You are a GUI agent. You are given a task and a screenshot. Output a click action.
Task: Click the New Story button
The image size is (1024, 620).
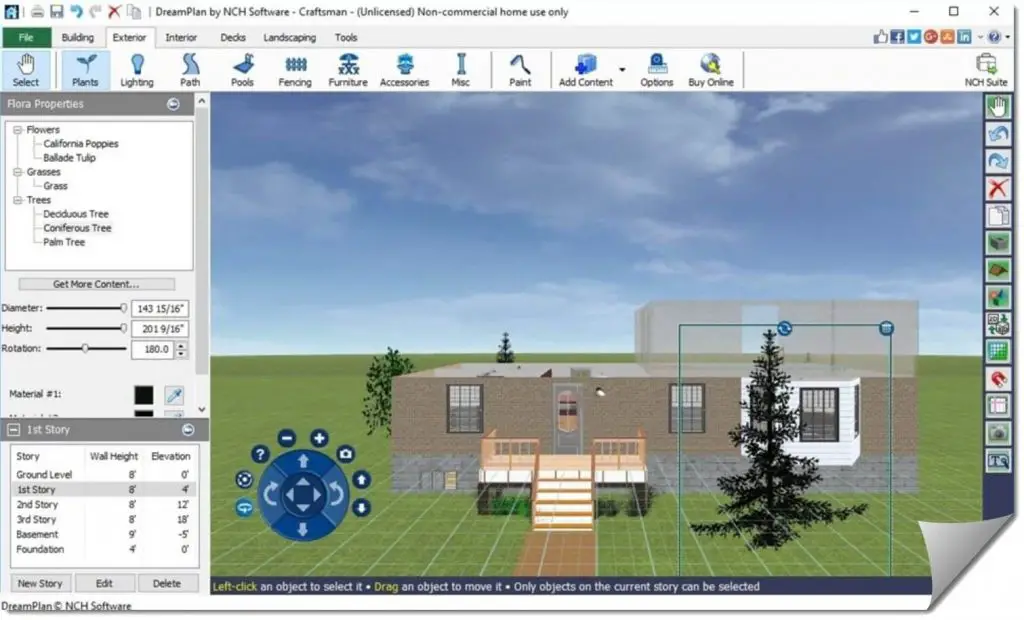pyautogui.click(x=40, y=583)
